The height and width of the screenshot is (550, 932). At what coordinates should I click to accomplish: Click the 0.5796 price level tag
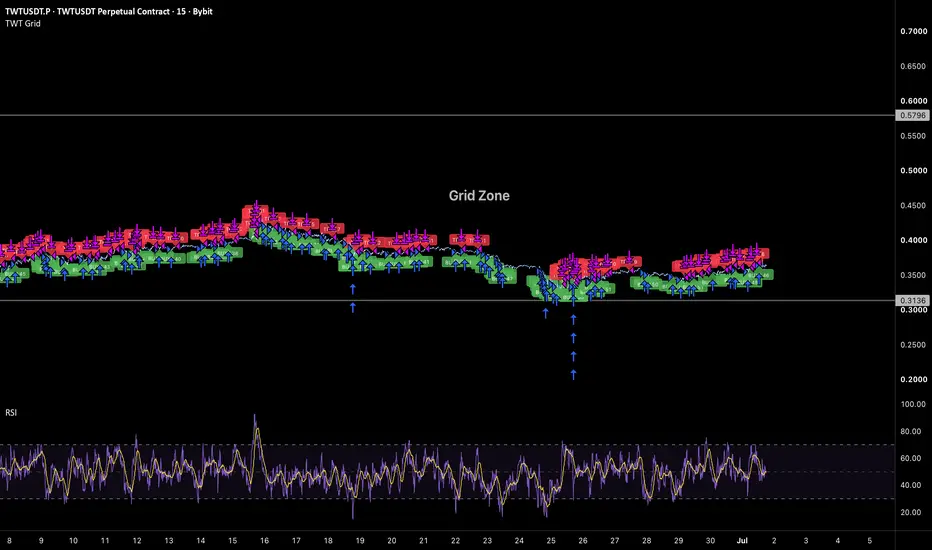912,115
